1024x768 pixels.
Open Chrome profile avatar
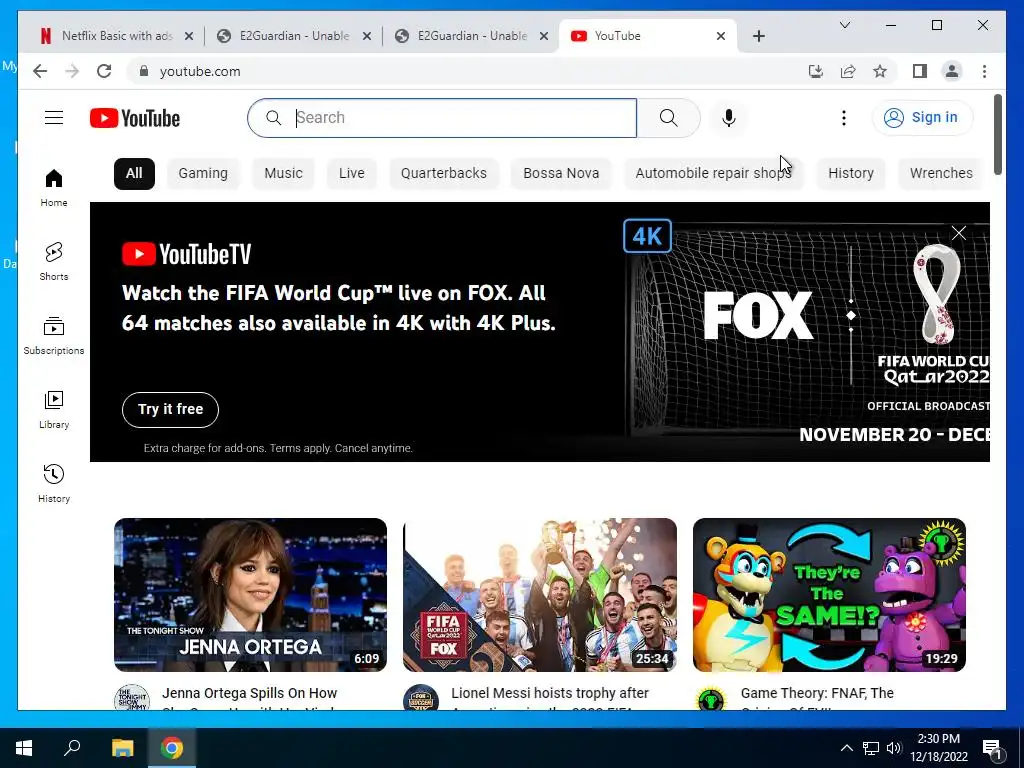tap(952, 71)
